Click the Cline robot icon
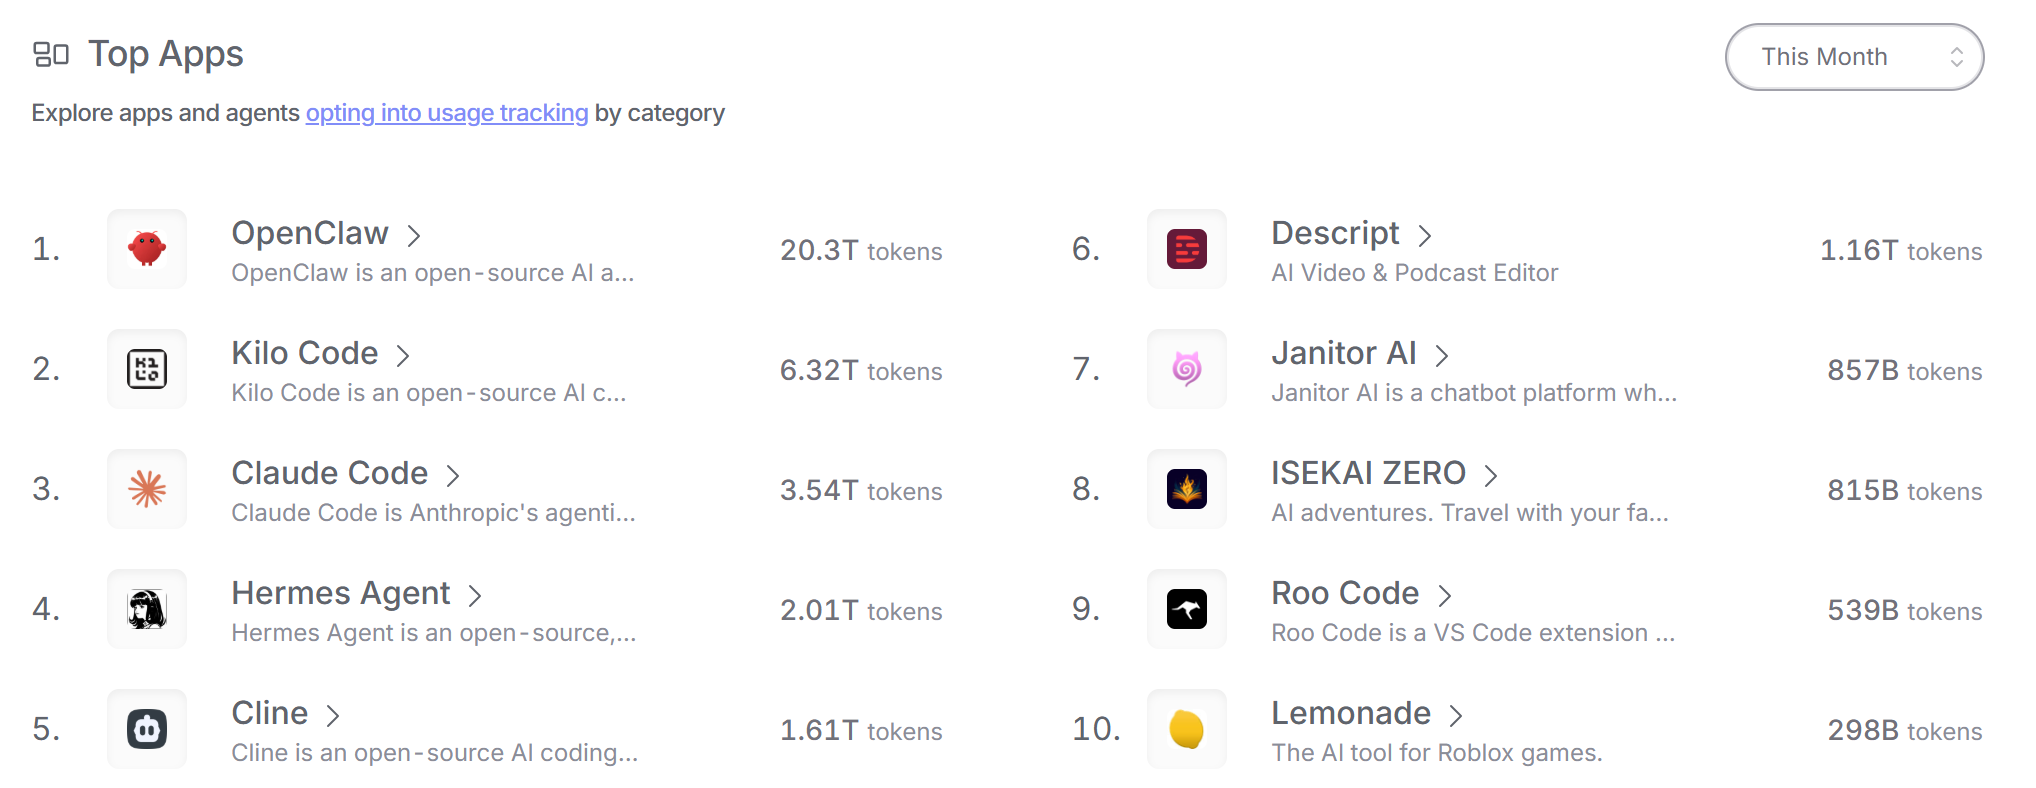Screen dimensions: 2036x788 tap(147, 729)
